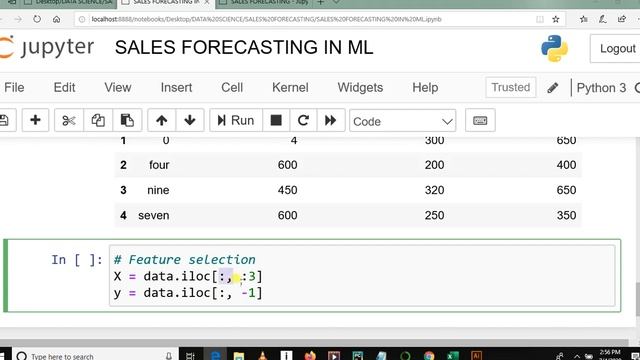
Task: Go to browser home page icon
Action: (57, 19)
